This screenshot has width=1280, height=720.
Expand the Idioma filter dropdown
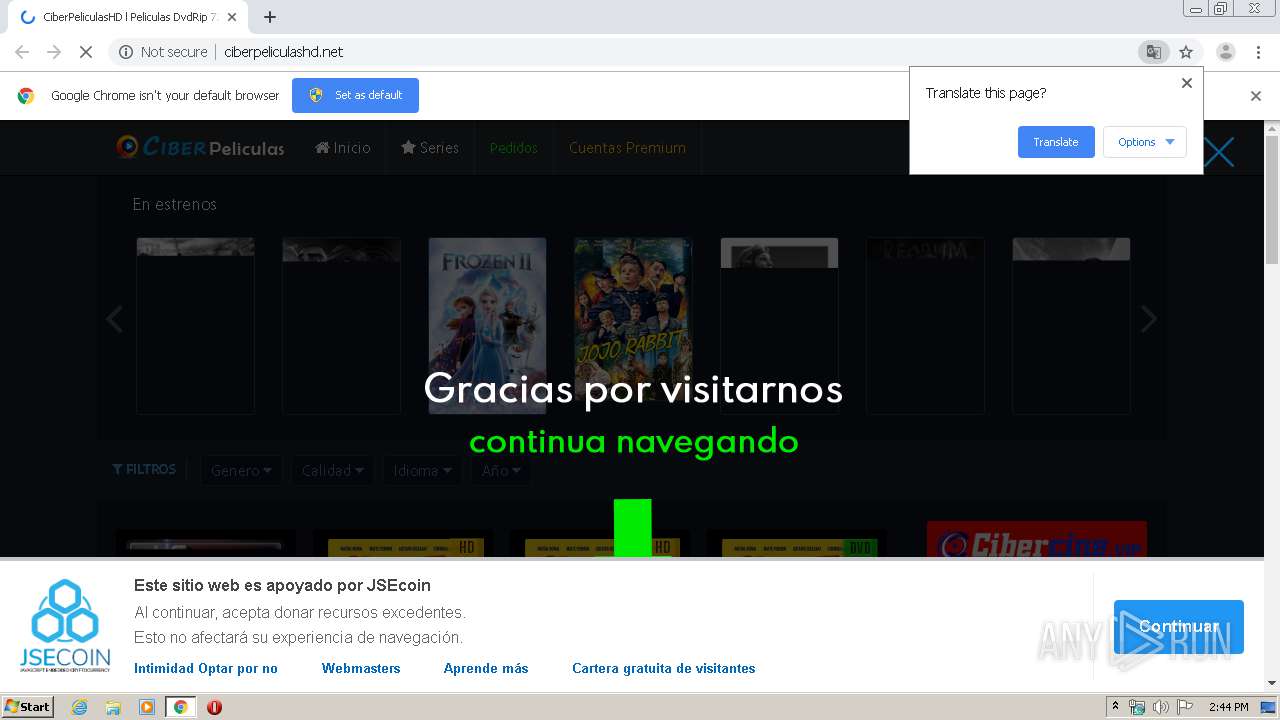(422, 470)
